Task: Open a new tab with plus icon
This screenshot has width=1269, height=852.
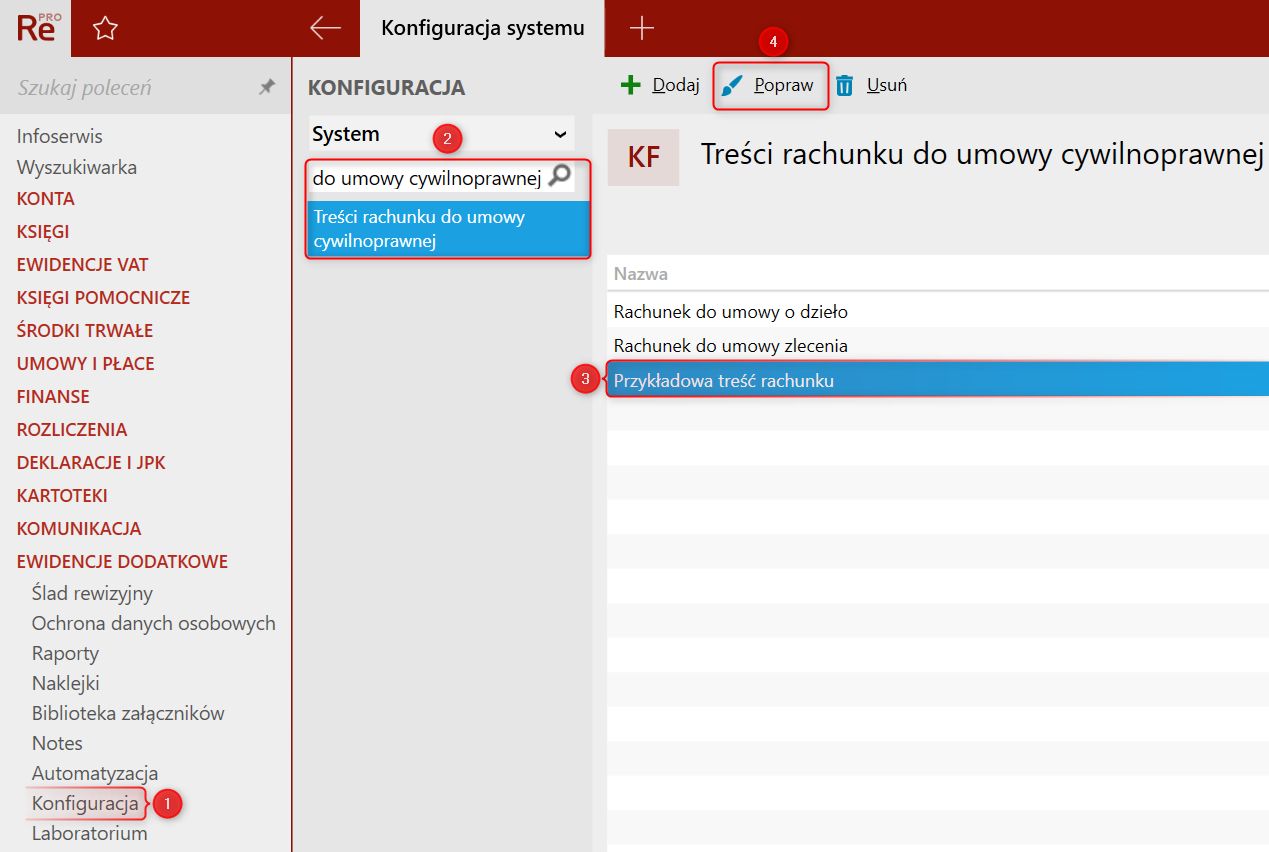Action: coord(641,28)
